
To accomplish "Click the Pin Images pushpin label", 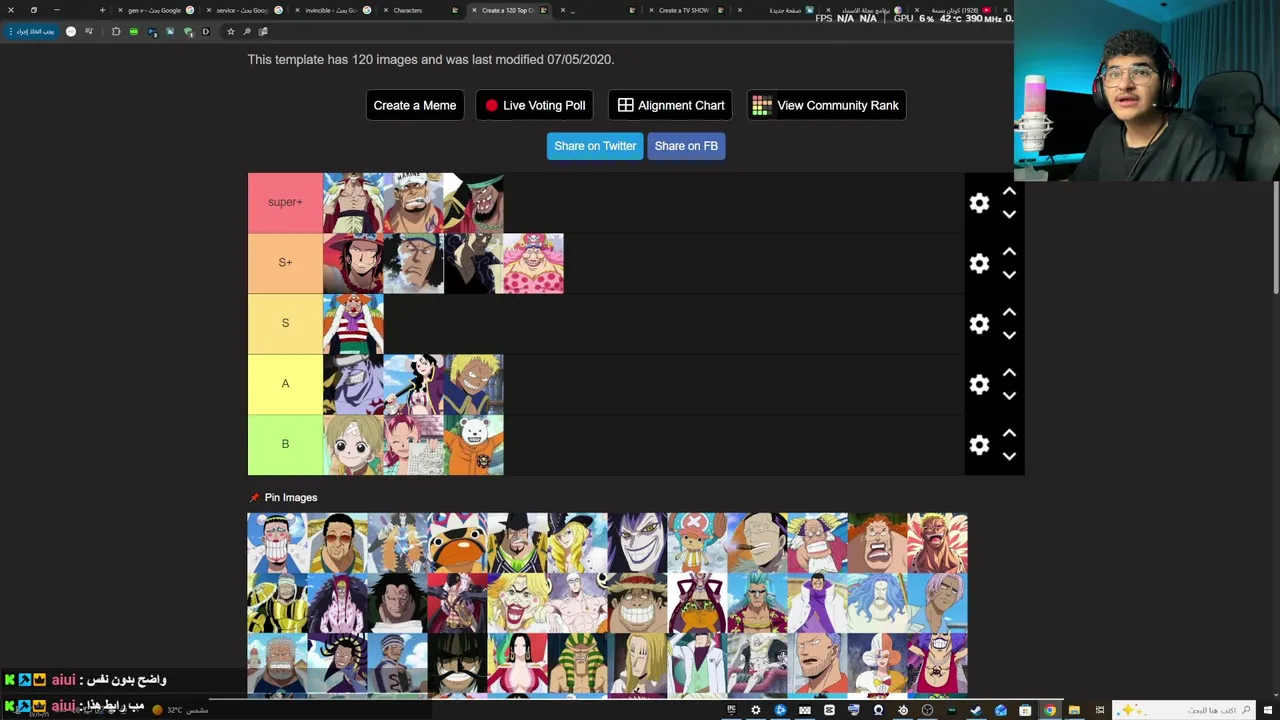I will pyautogui.click(x=283, y=497).
